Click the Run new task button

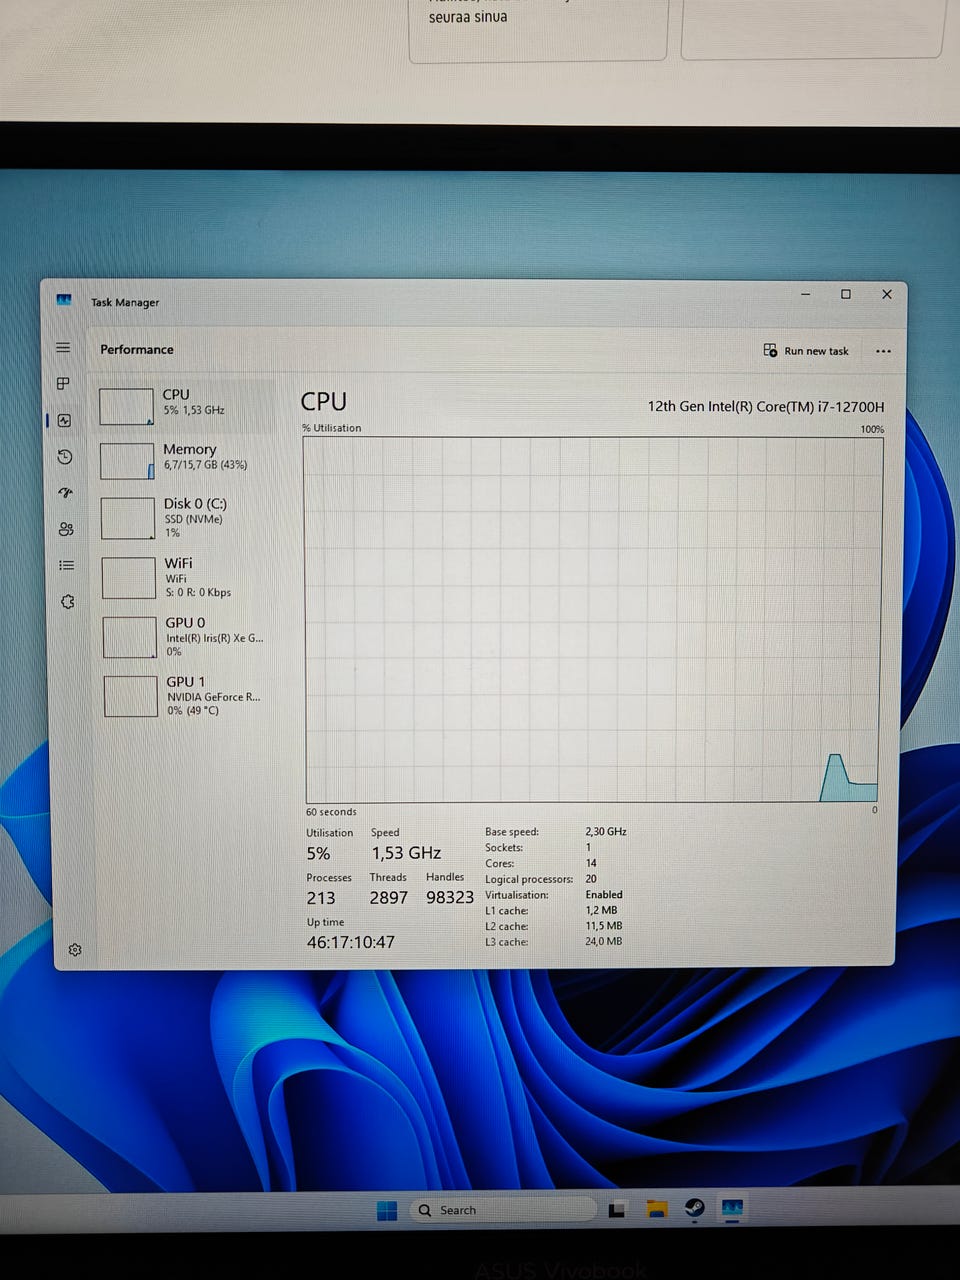pyautogui.click(x=806, y=351)
